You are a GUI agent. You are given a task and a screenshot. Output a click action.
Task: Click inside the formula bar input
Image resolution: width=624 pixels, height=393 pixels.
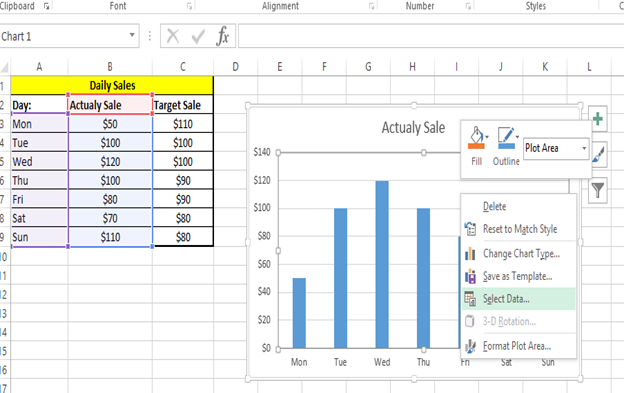click(x=431, y=36)
